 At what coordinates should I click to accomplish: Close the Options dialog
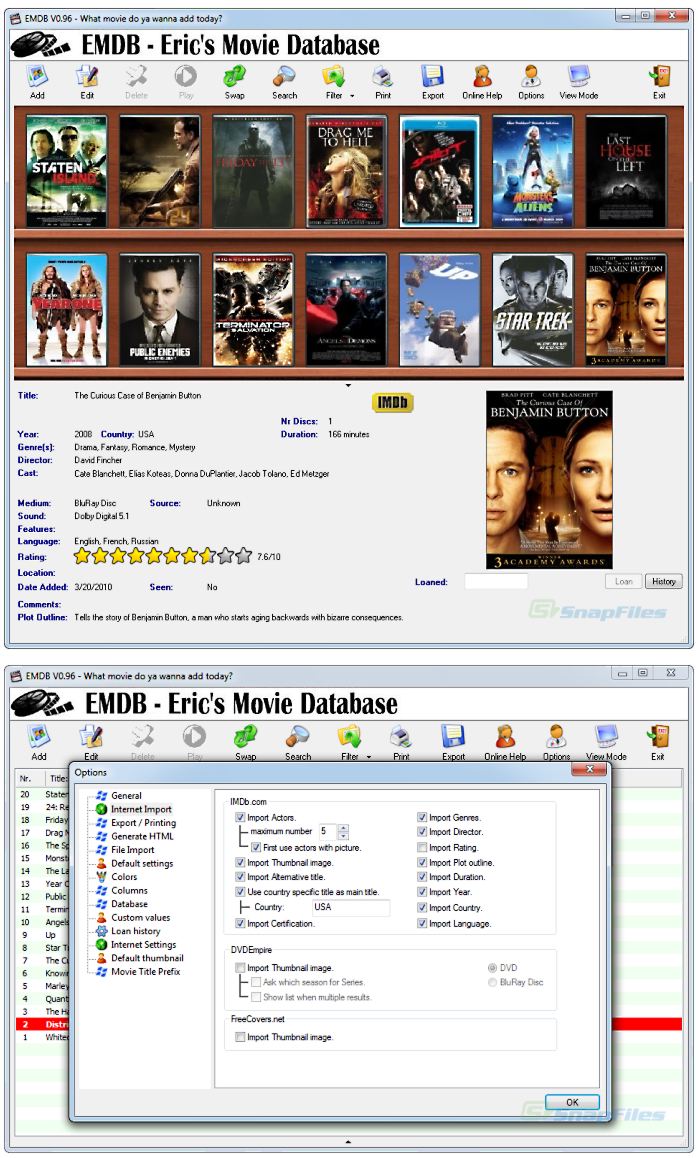(x=589, y=770)
